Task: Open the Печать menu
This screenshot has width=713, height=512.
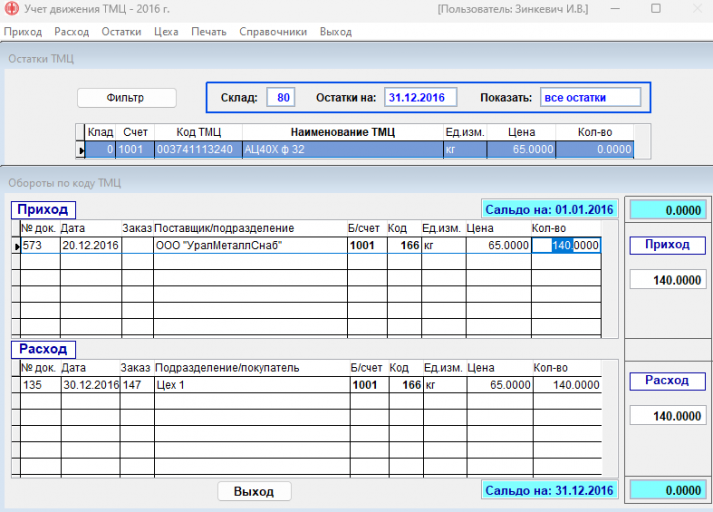Action: click(209, 32)
